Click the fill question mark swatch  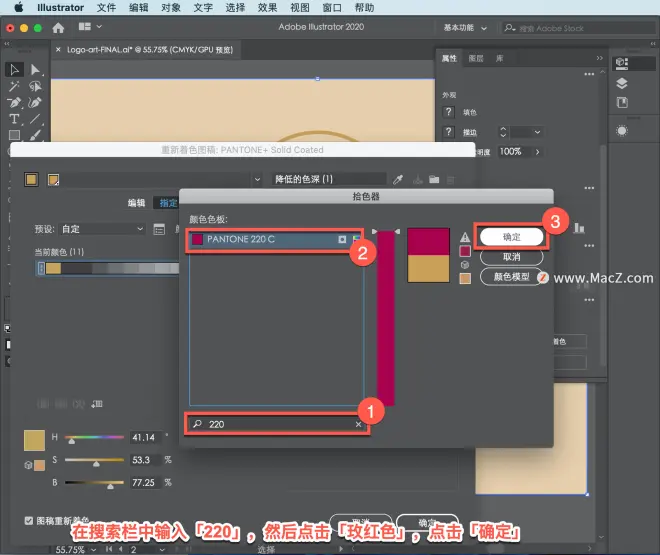click(449, 112)
